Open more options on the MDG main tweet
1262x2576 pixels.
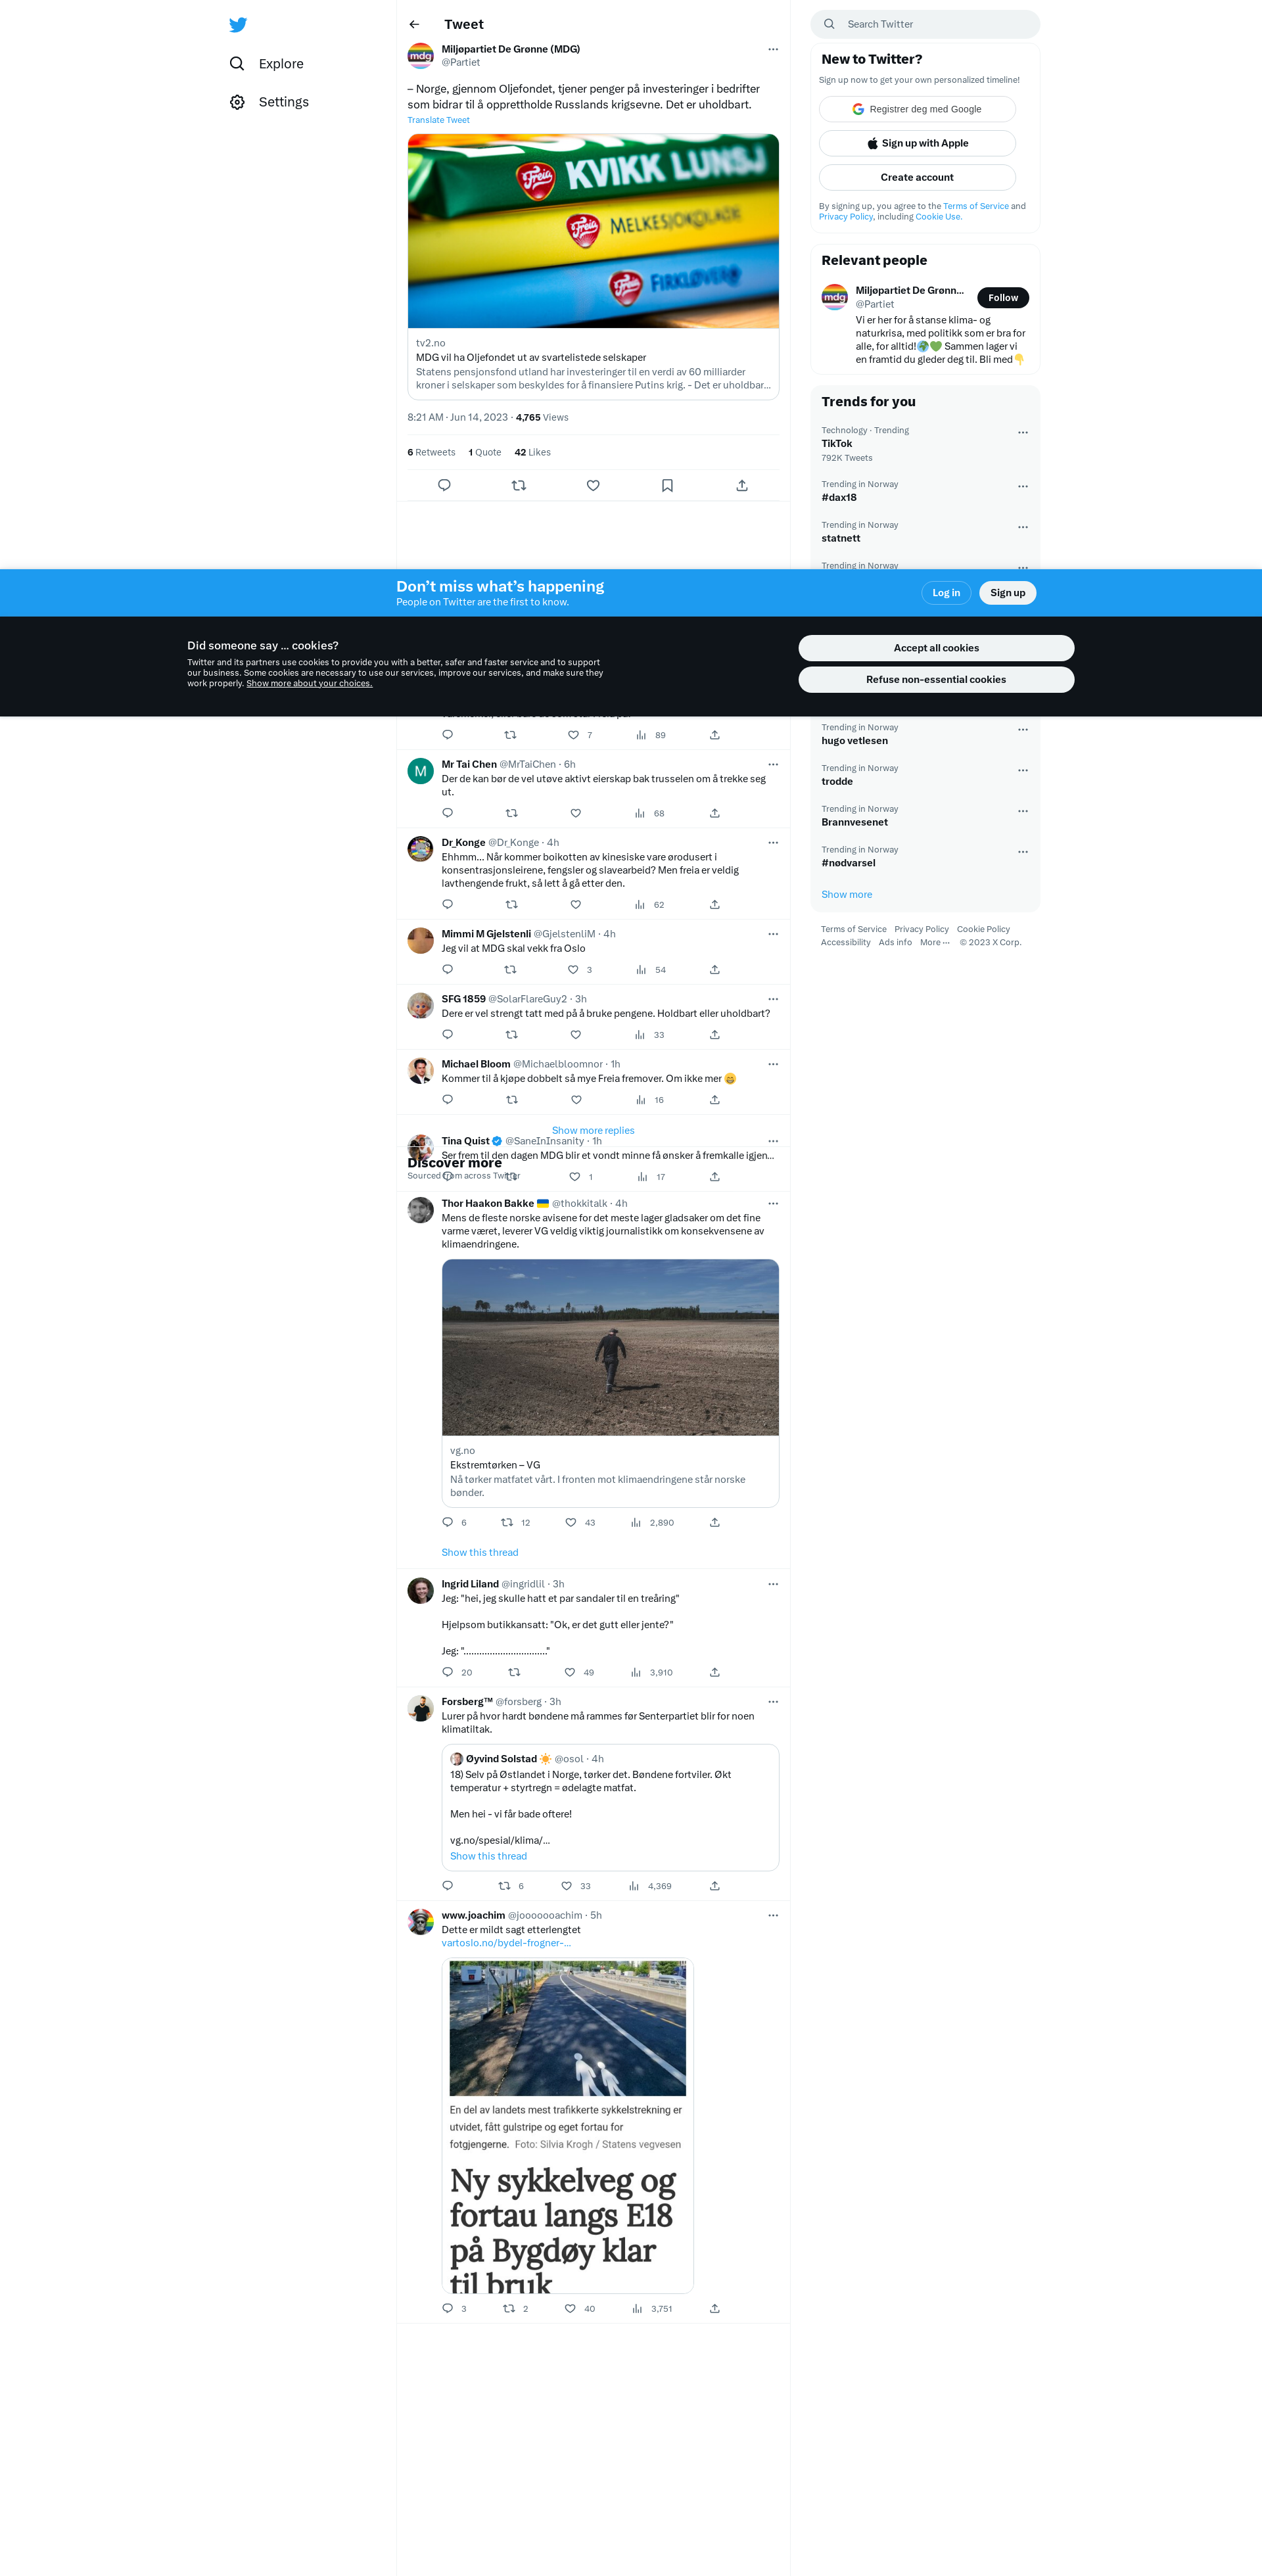point(773,49)
